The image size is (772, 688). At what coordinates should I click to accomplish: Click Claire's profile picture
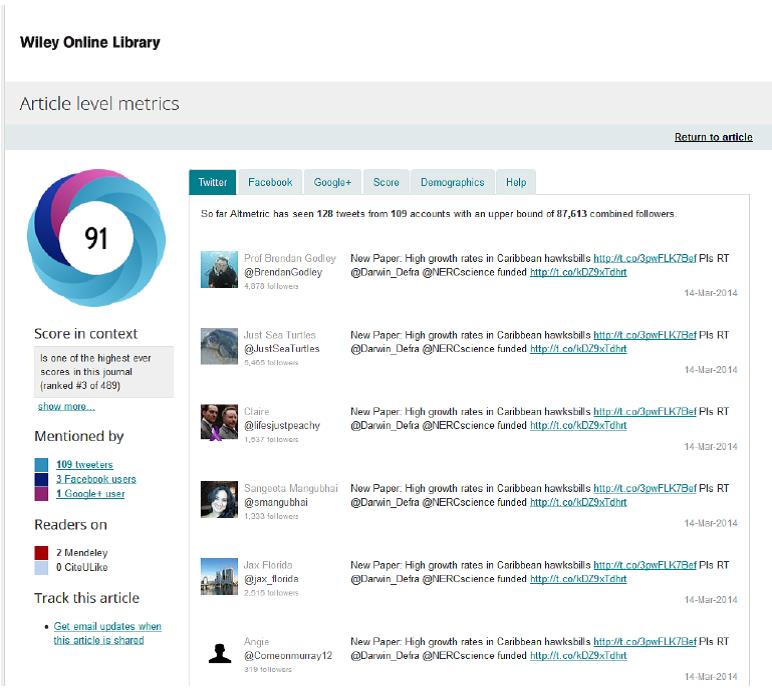(x=219, y=423)
